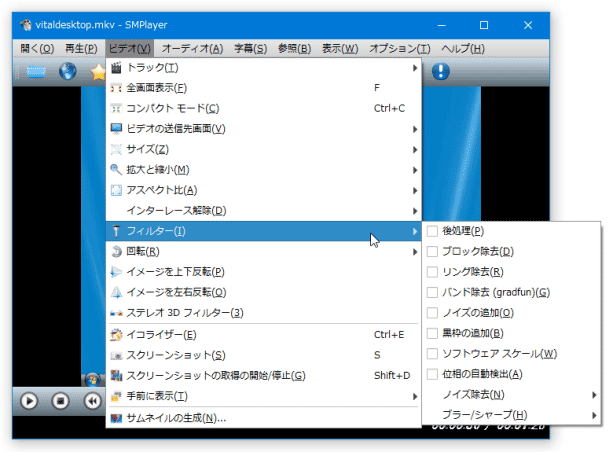Click サムネイルの生成(N) thumbnail generator
This screenshot has width=613, height=452.
(176, 418)
